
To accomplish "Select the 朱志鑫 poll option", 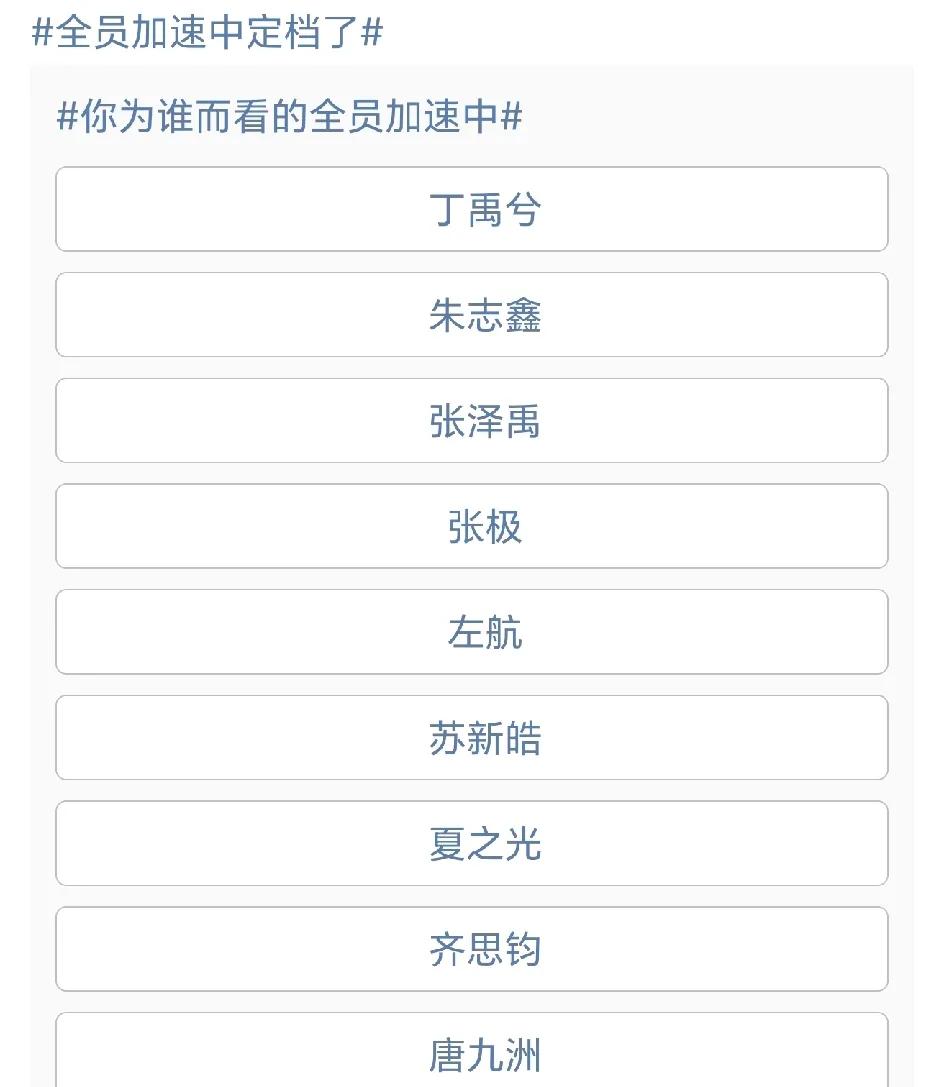I will 471,315.
